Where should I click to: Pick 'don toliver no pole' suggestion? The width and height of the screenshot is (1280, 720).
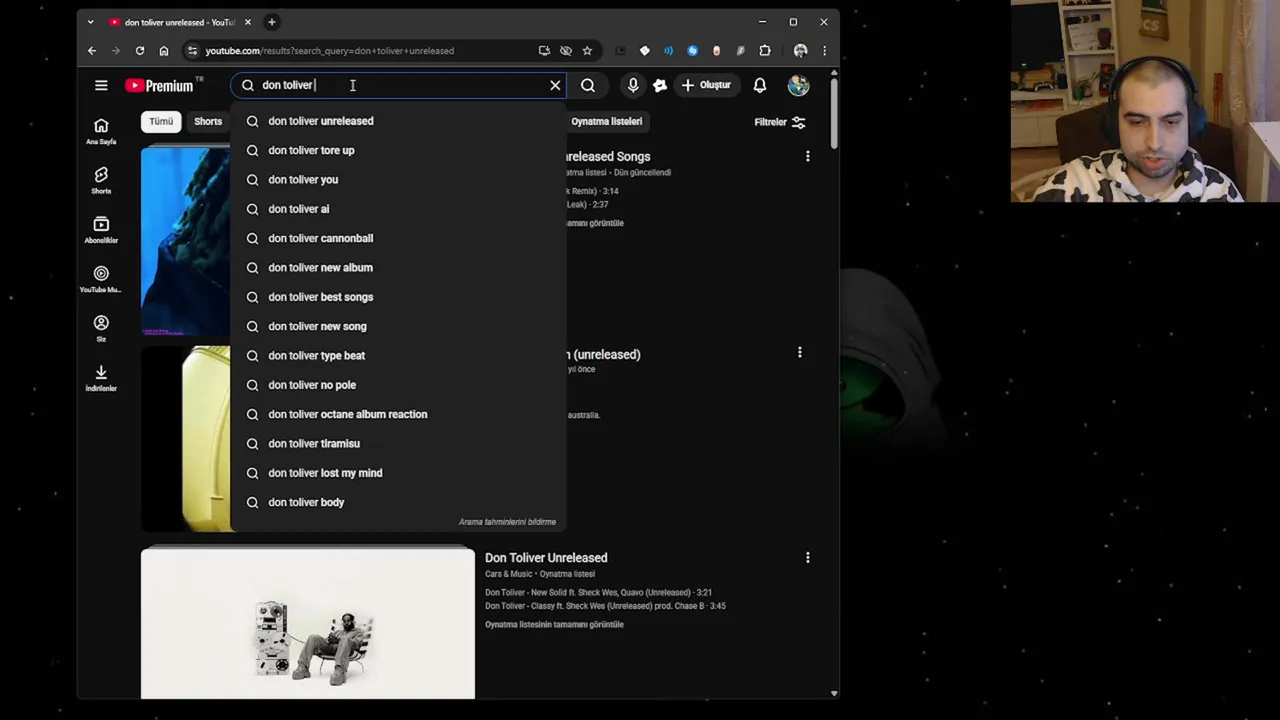[398, 385]
